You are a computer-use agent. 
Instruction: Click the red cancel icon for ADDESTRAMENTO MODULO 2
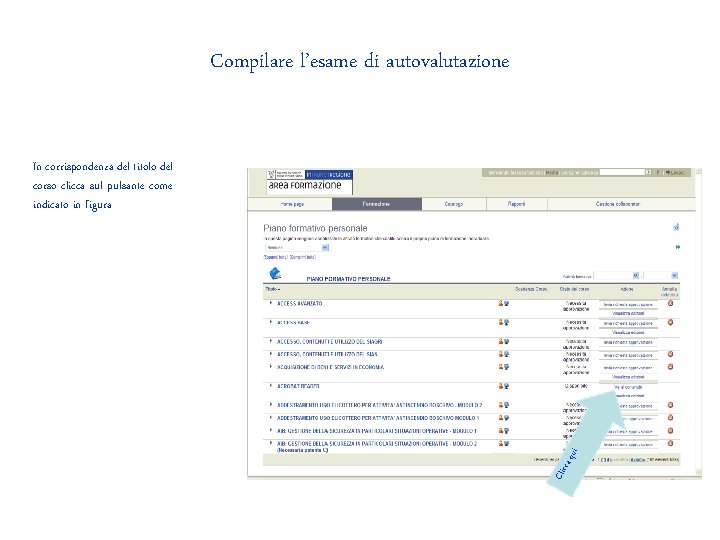670,405
